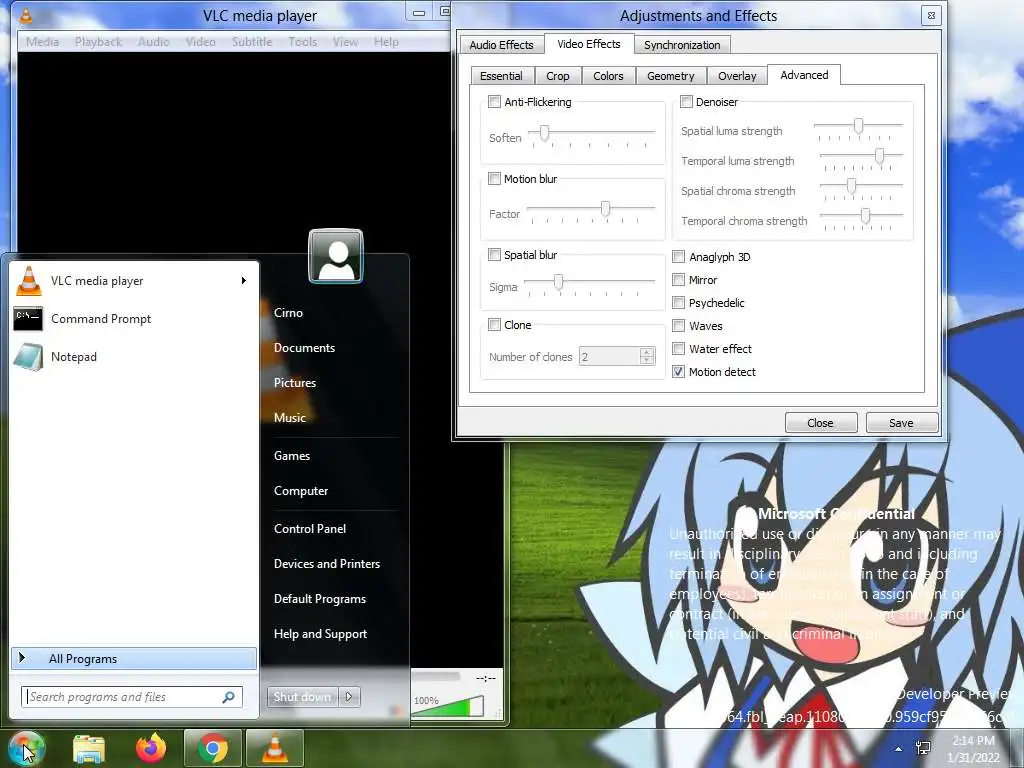
Task: Open Notepad from the Start menu
Action: tap(134, 357)
